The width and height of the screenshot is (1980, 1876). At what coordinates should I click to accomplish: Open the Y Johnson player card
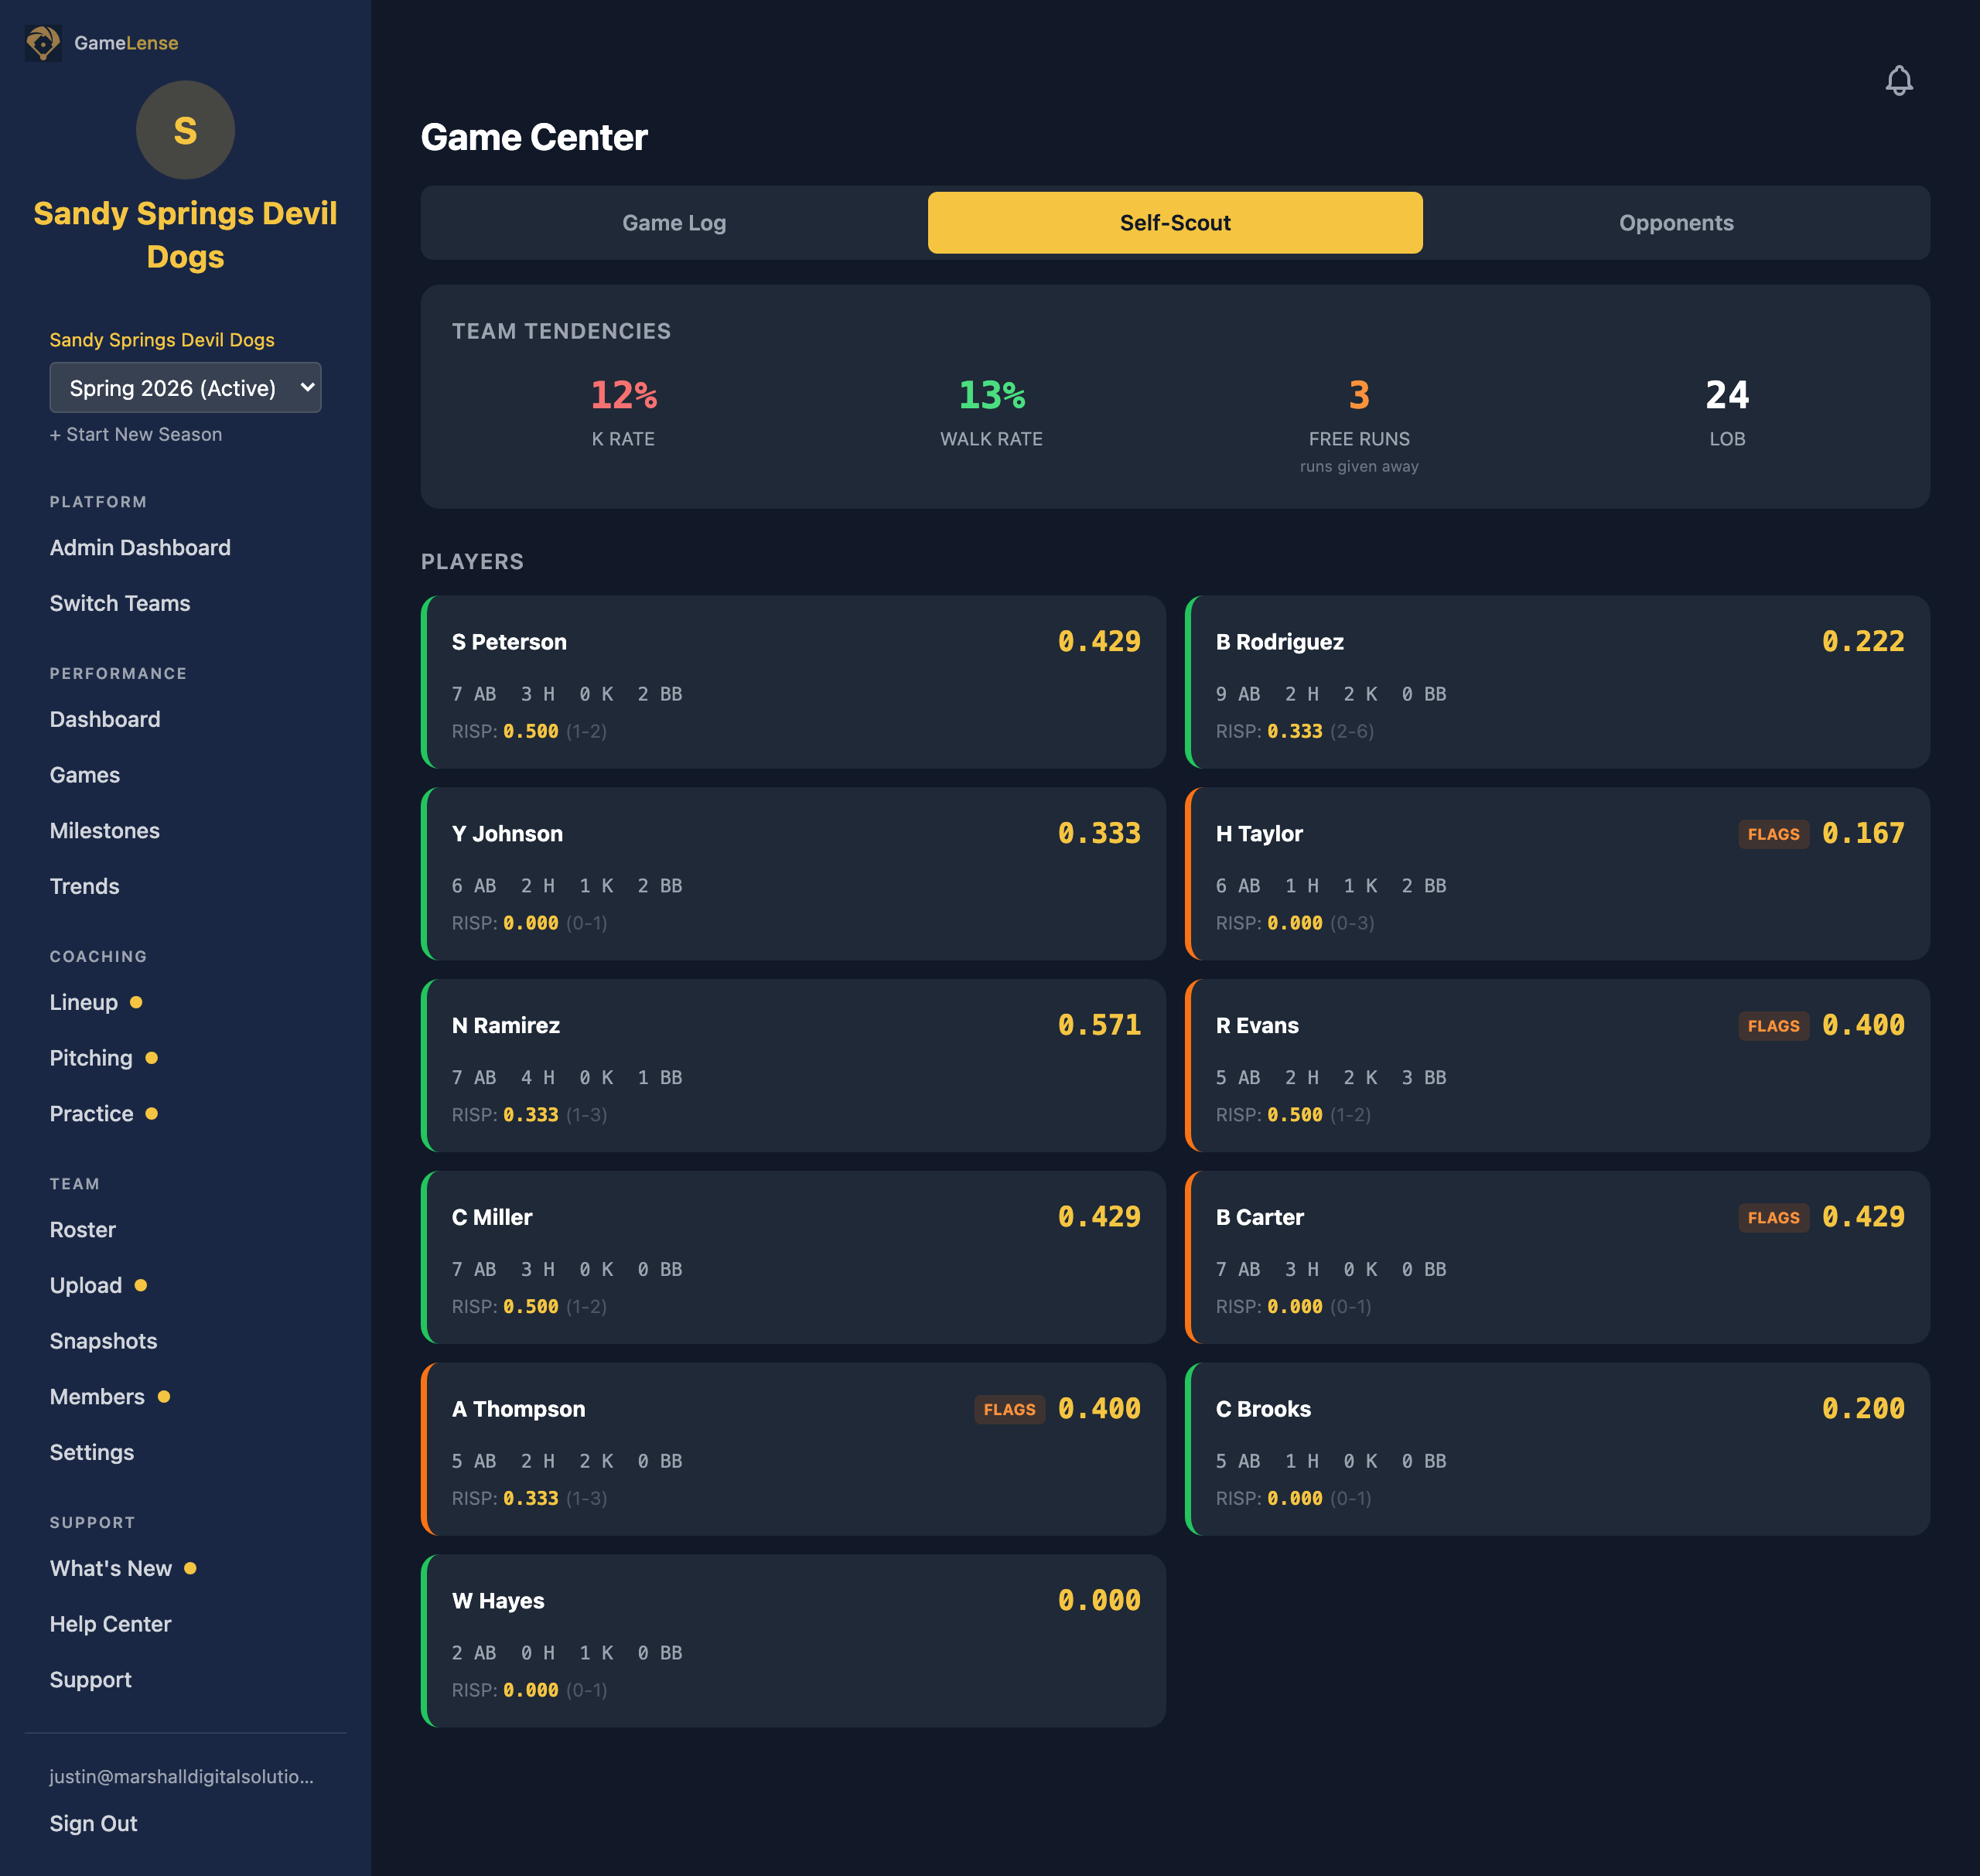pyautogui.click(x=793, y=874)
